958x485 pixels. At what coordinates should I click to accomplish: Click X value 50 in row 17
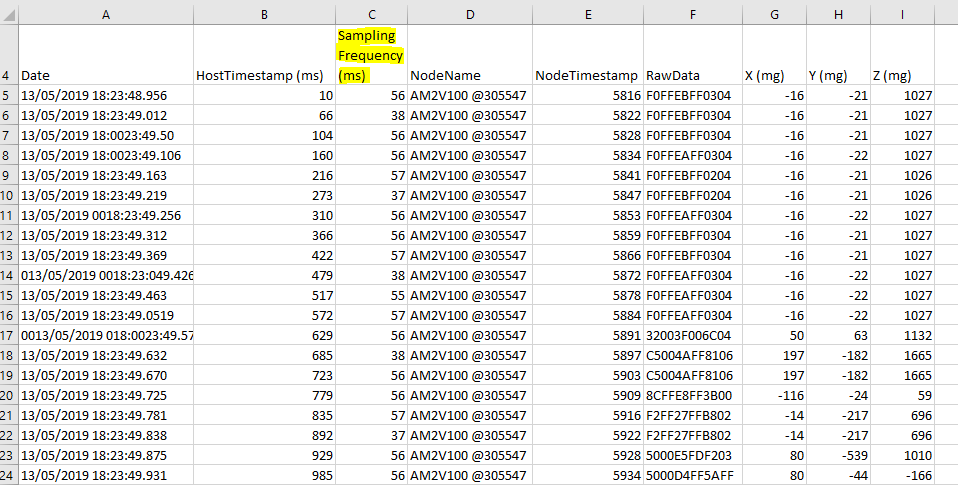(x=775, y=335)
